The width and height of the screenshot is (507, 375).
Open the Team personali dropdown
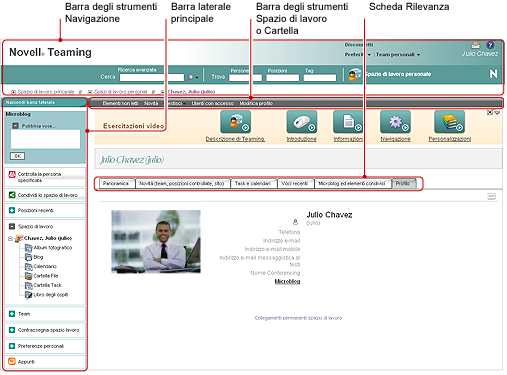click(398, 54)
